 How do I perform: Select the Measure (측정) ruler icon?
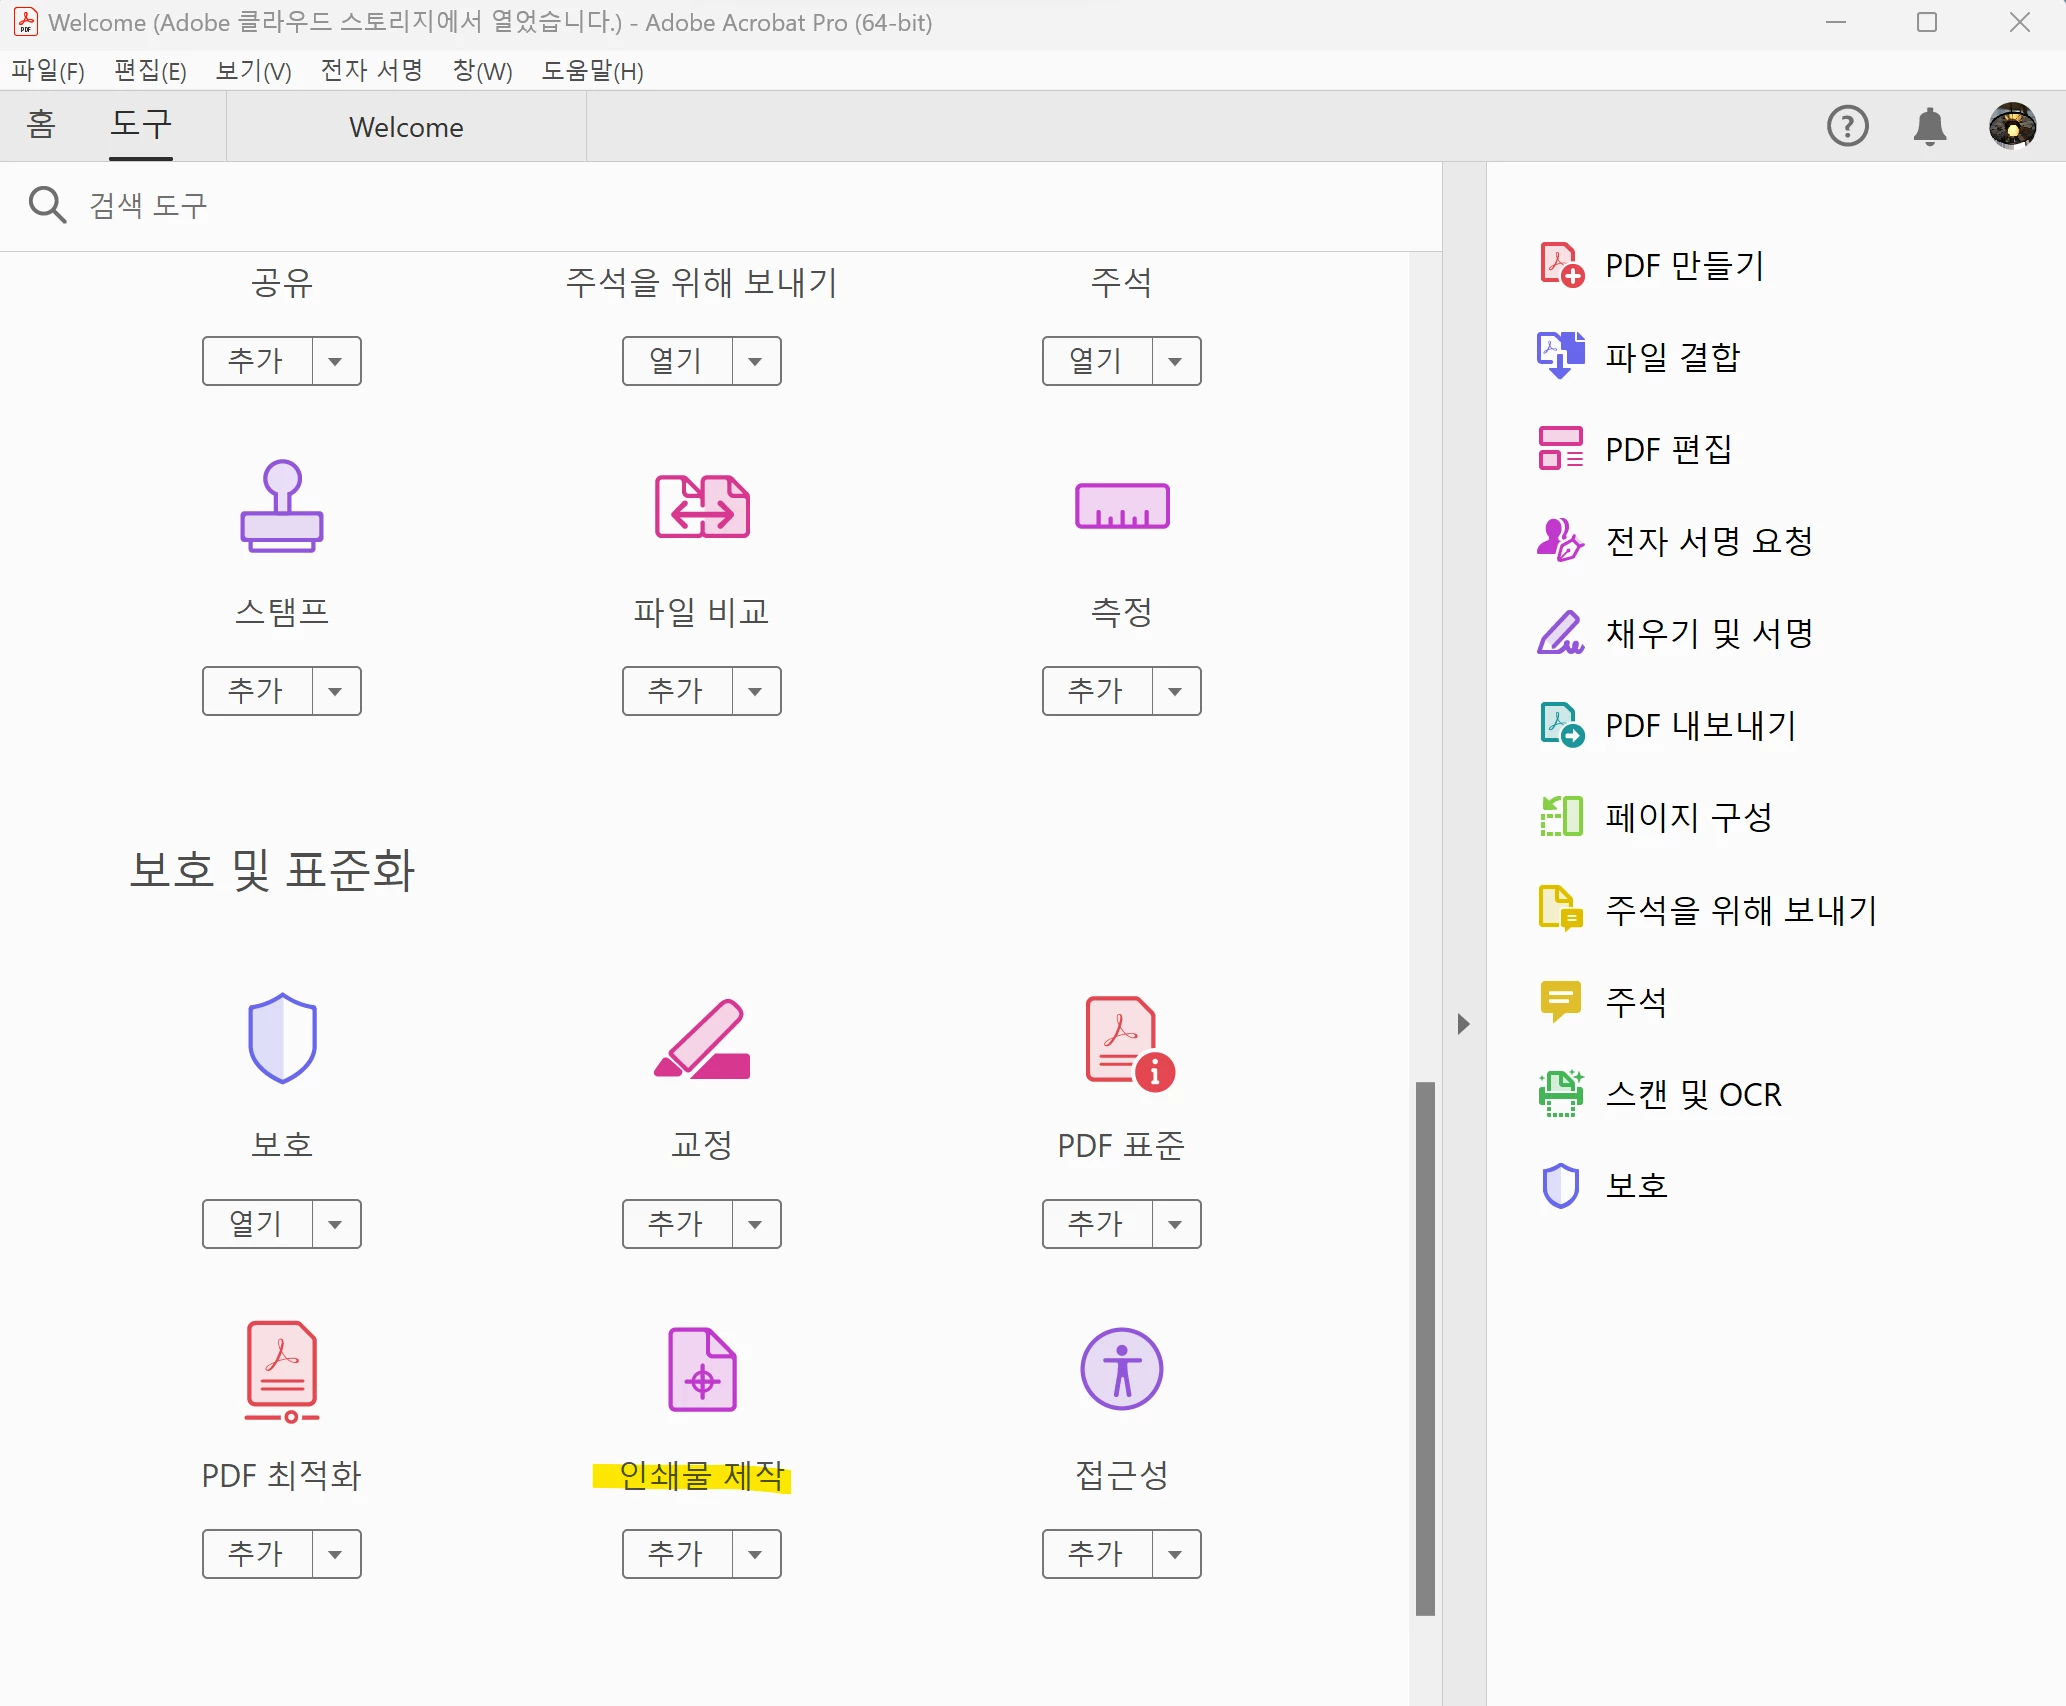1121,506
